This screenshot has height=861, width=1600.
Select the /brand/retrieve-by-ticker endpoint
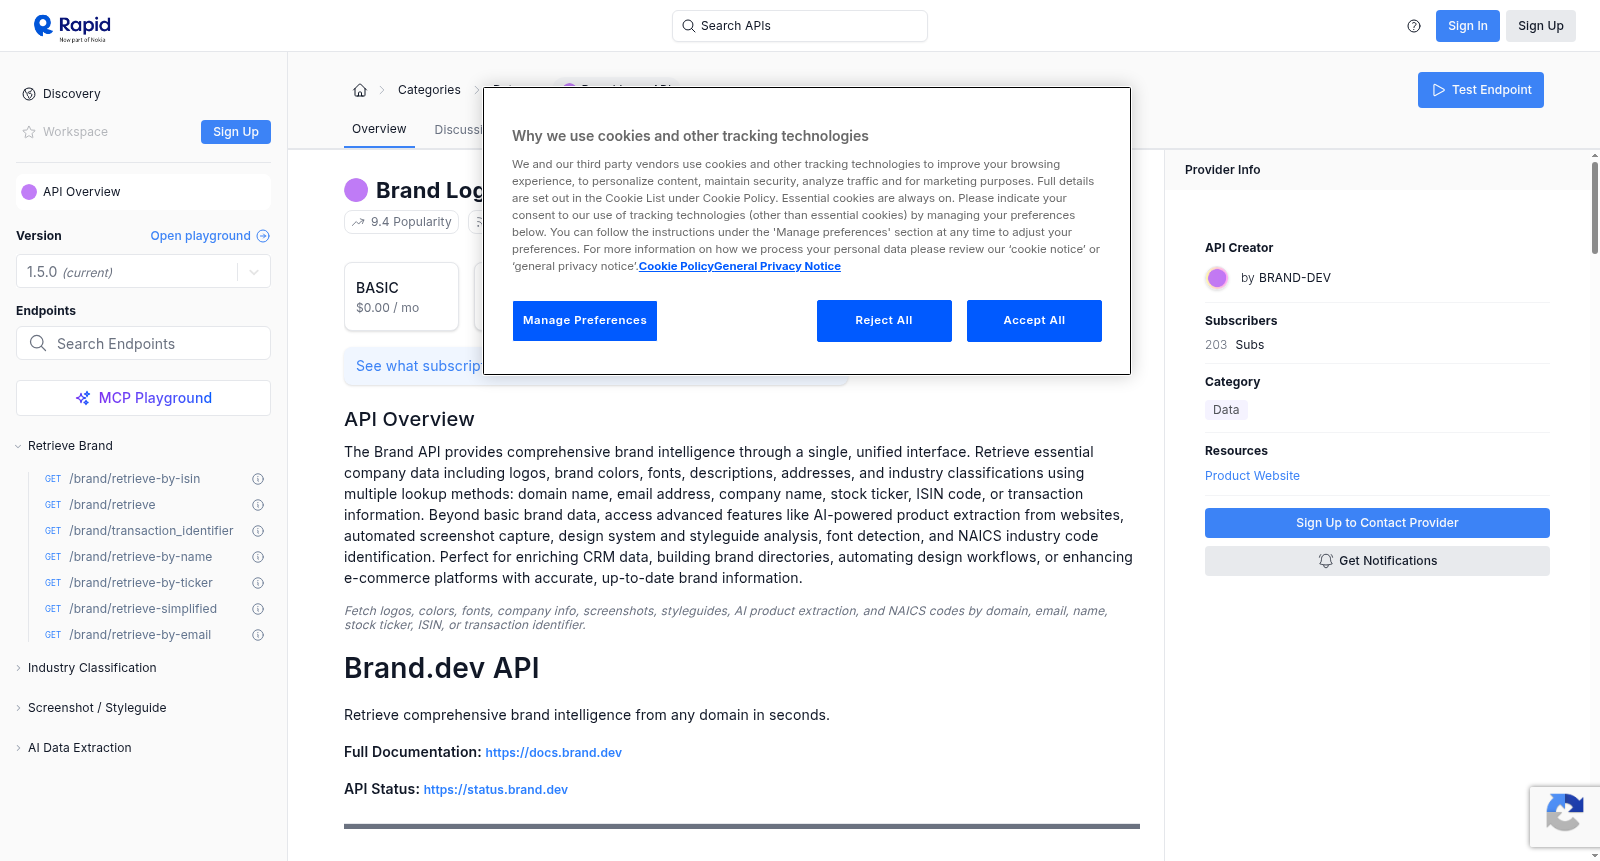point(141,583)
